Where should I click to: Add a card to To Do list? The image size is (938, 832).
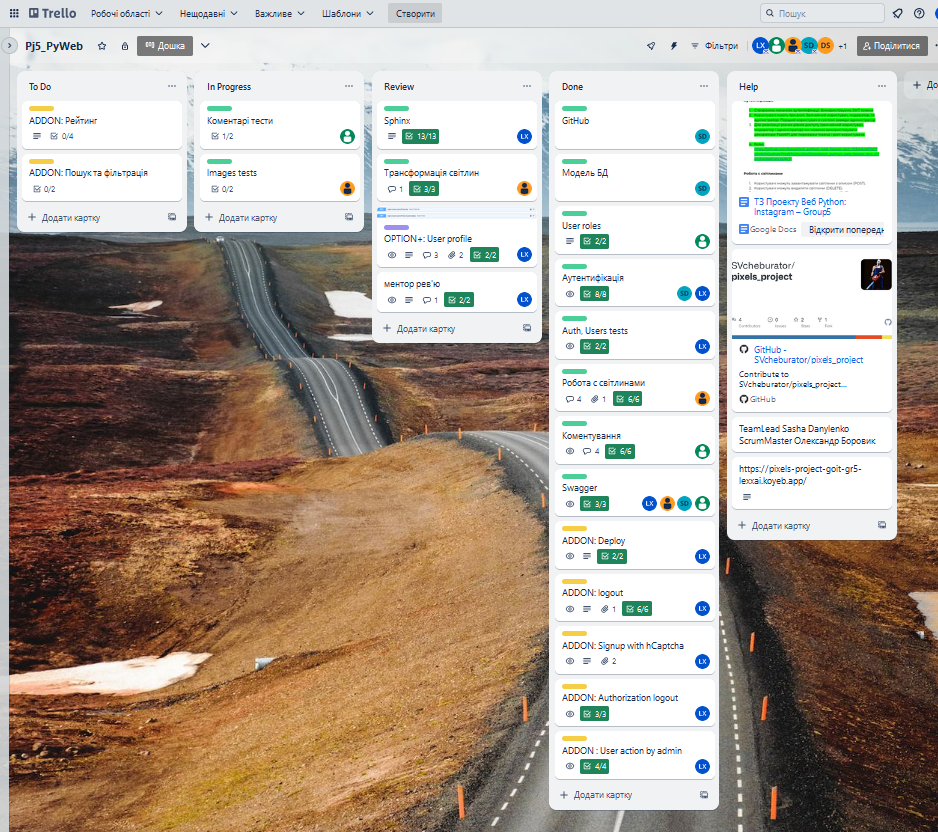coord(65,218)
